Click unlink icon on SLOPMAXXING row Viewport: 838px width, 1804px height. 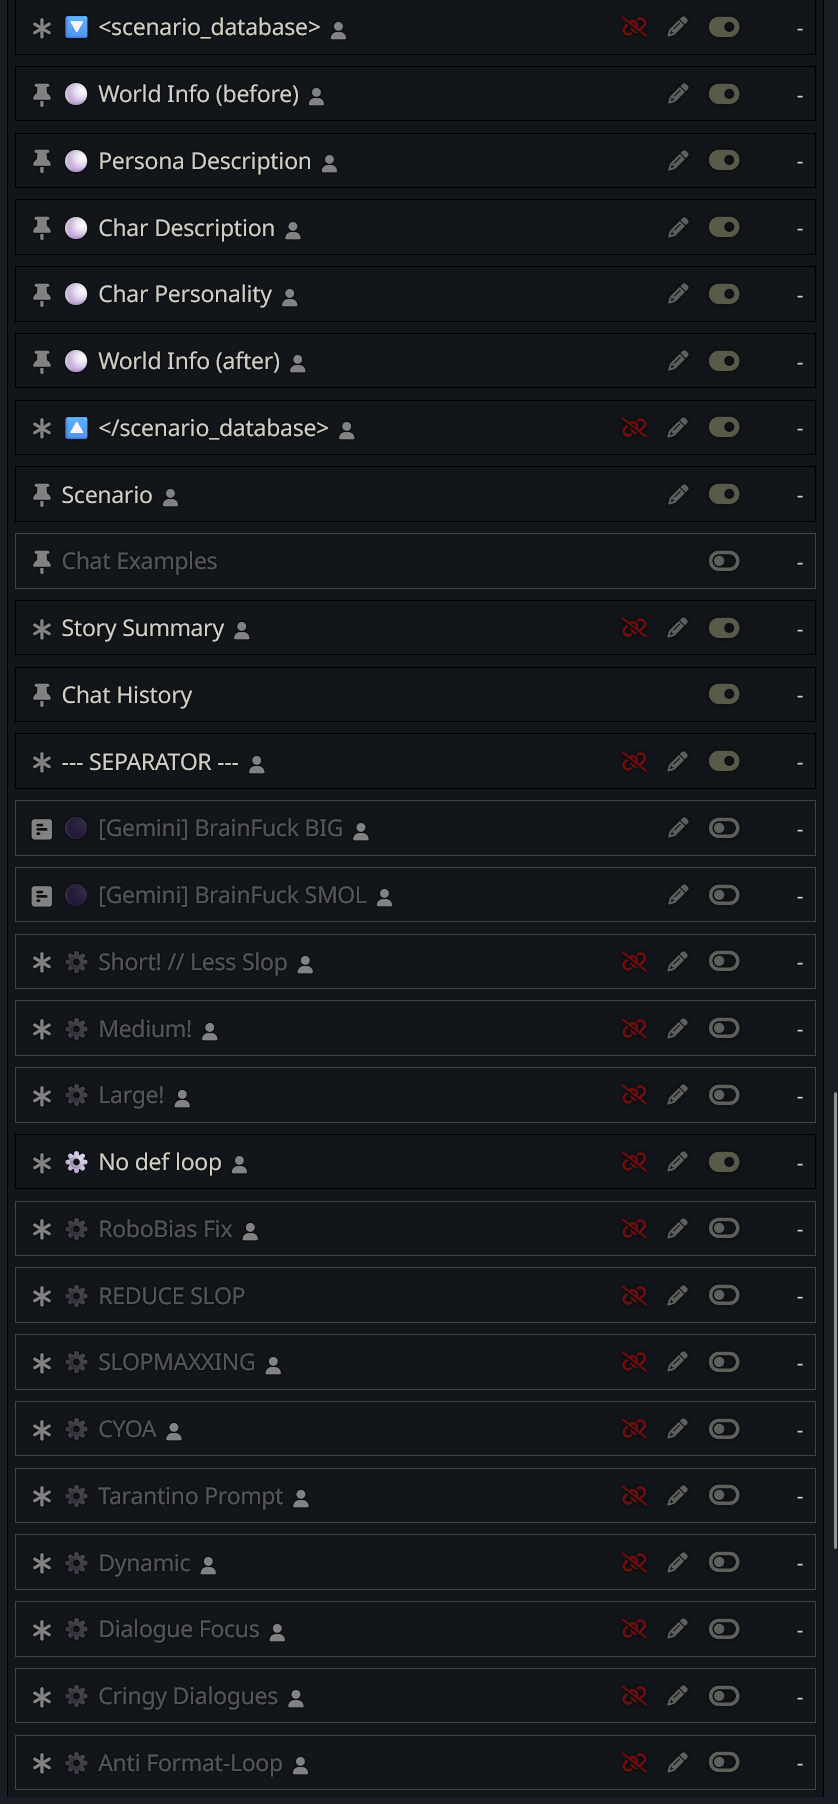634,1362
